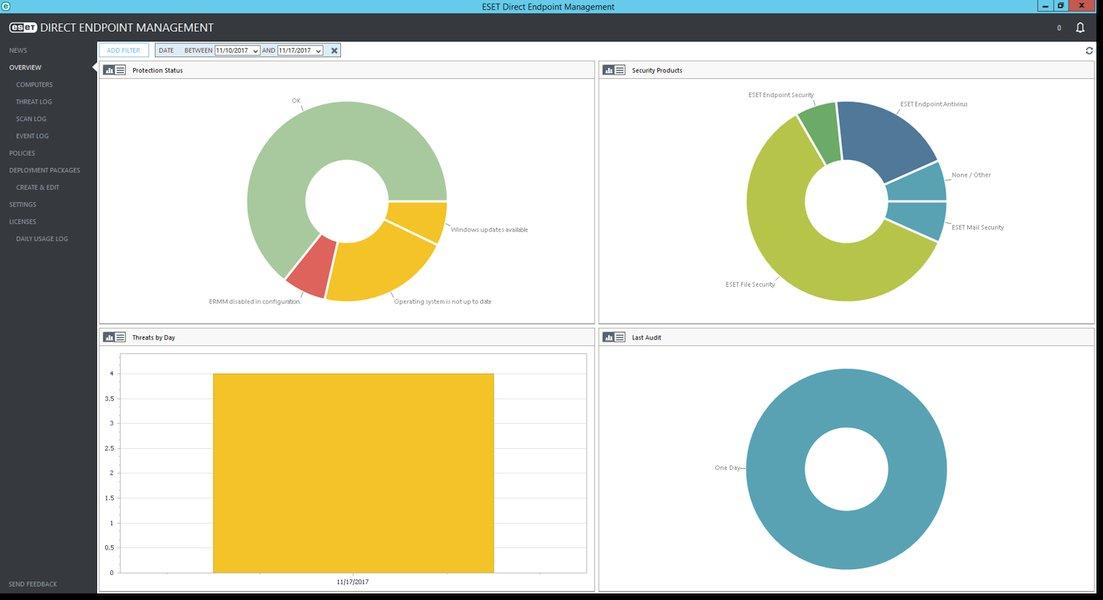Screen dimensions: 1103x600
Task: Display Last Audit panel as list
Action: pos(620,338)
